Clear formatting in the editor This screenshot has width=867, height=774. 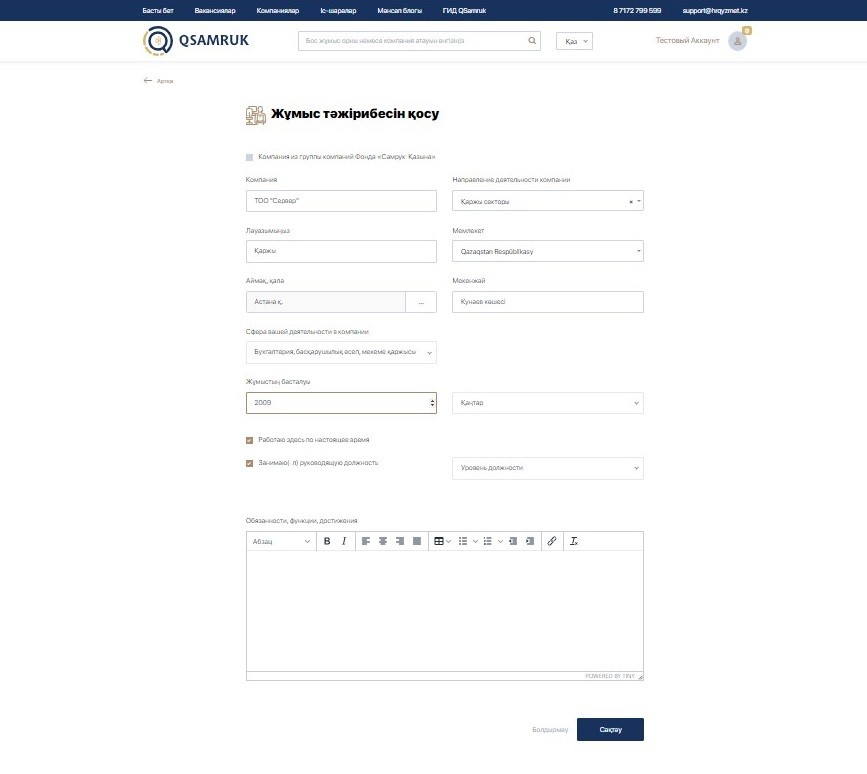click(574, 541)
